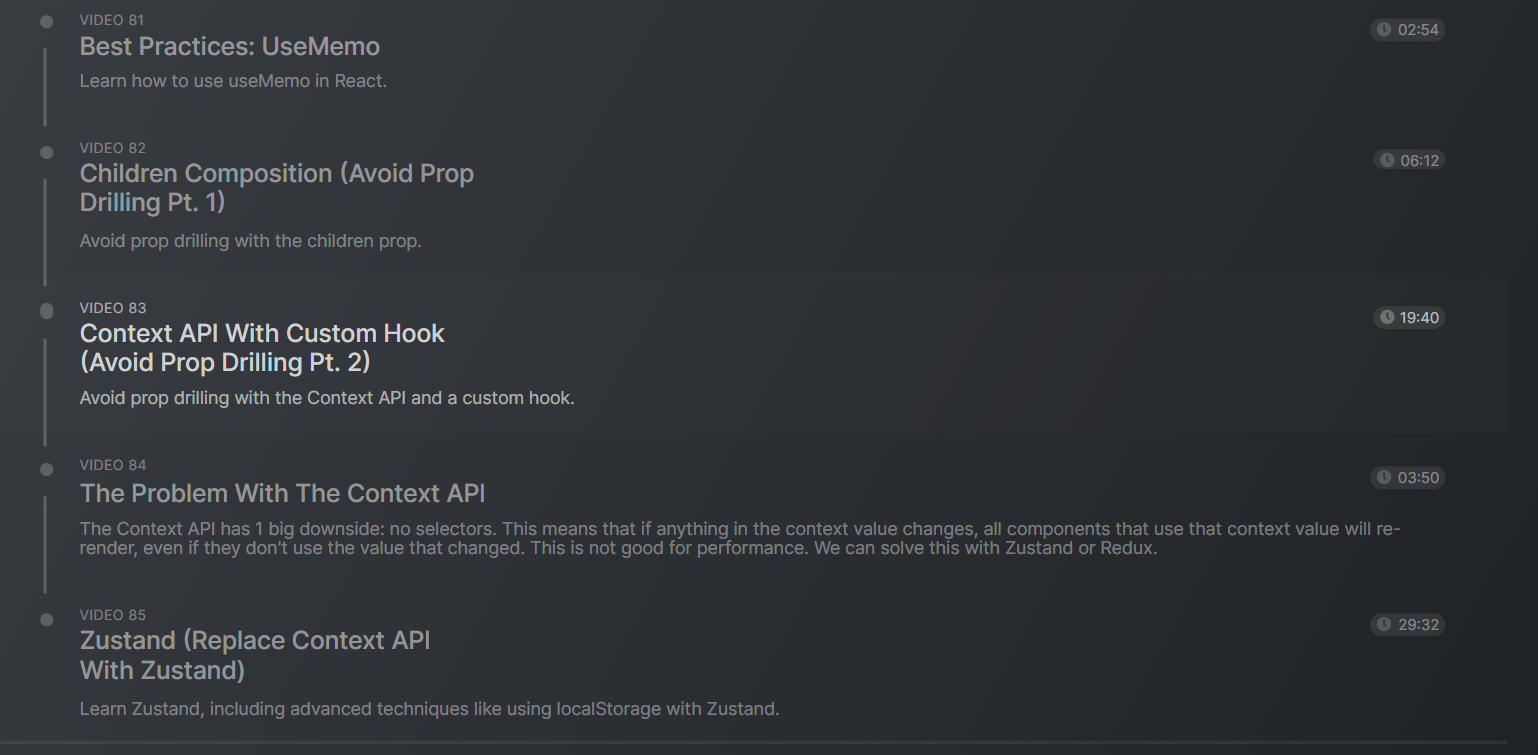Click the clock icon beside 19:40
The image size is (1538, 755).
click(1387, 318)
